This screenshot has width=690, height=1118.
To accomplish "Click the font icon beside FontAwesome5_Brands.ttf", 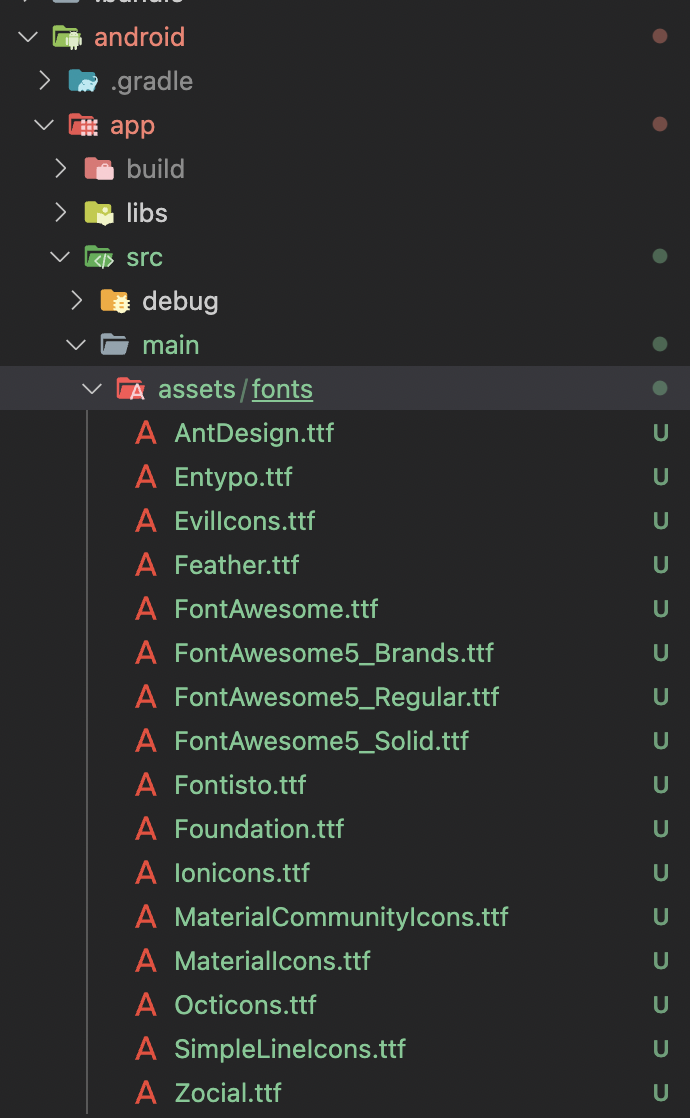I will (146, 653).
